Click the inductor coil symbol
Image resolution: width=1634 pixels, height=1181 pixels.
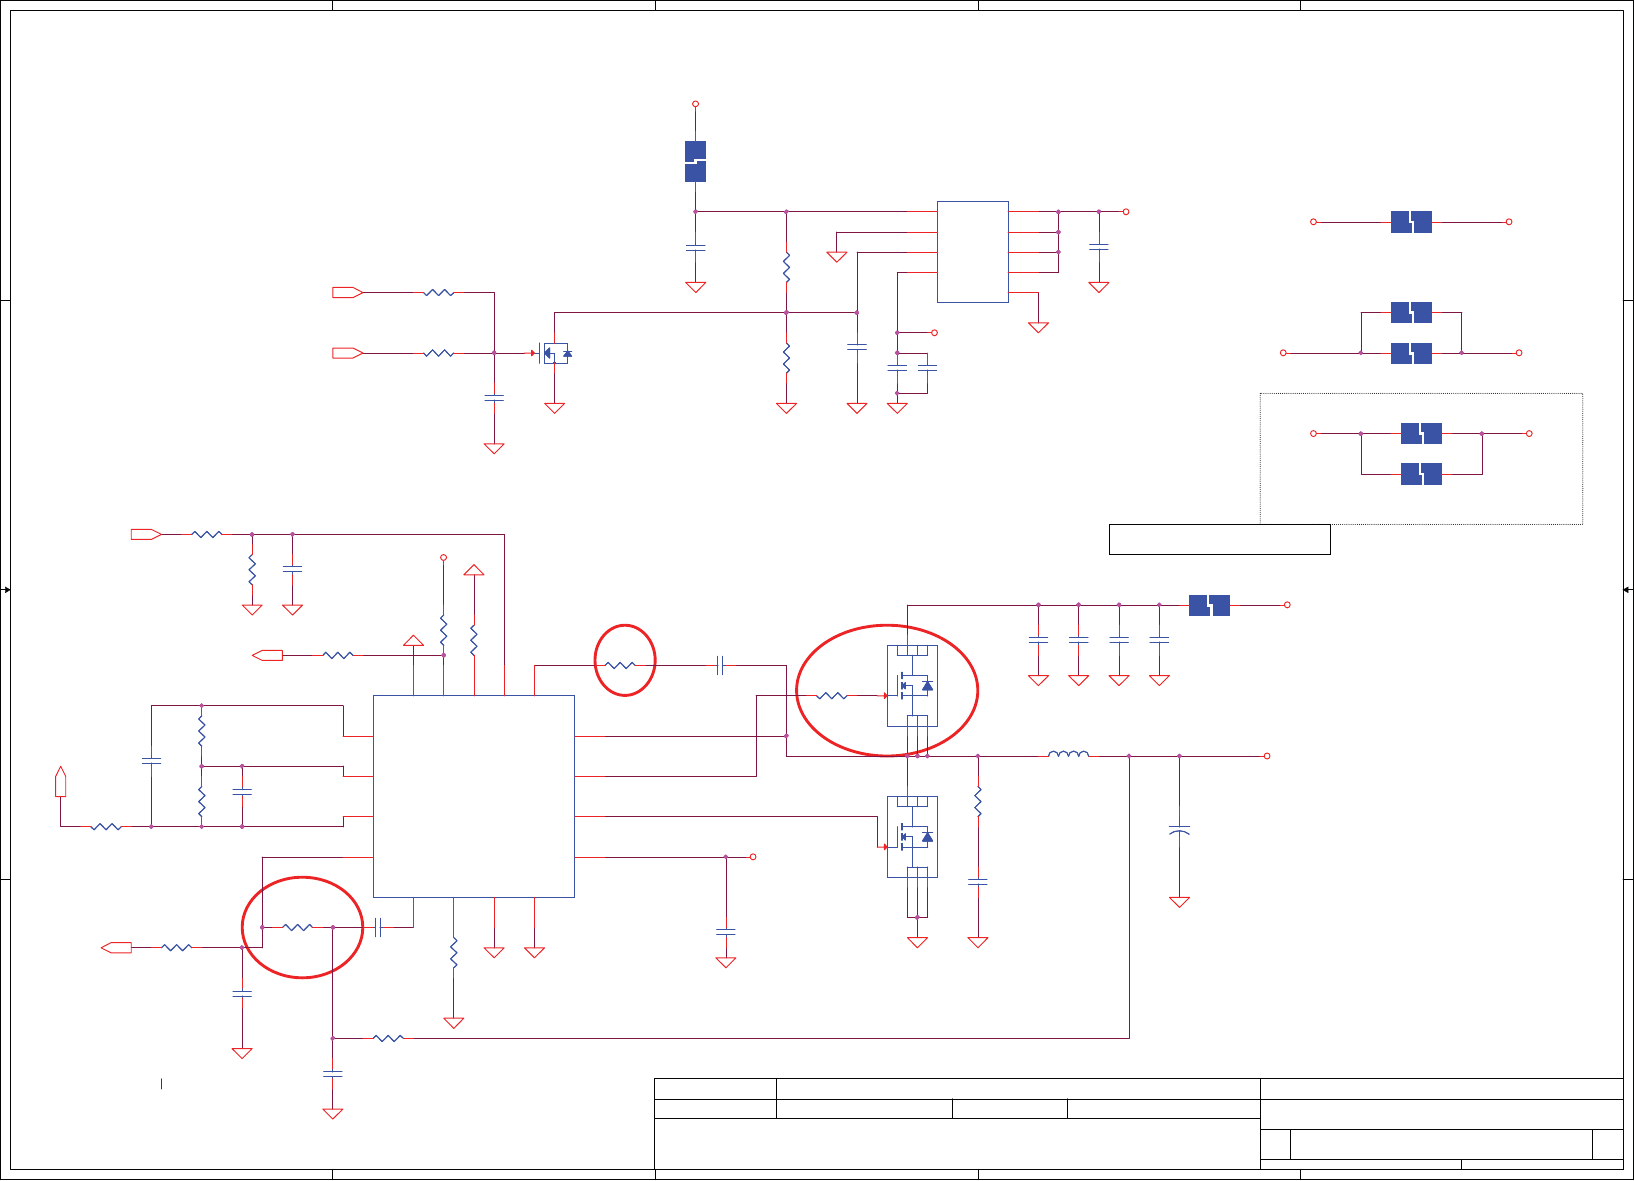pyautogui.click(x=1068, y=754)
